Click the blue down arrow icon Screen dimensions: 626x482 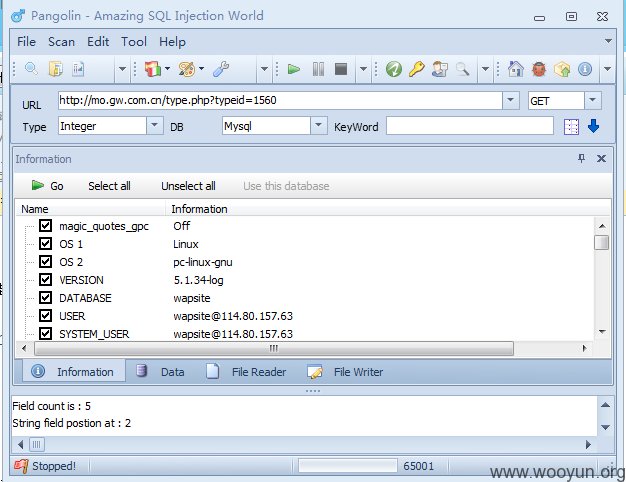coord(593,126)
